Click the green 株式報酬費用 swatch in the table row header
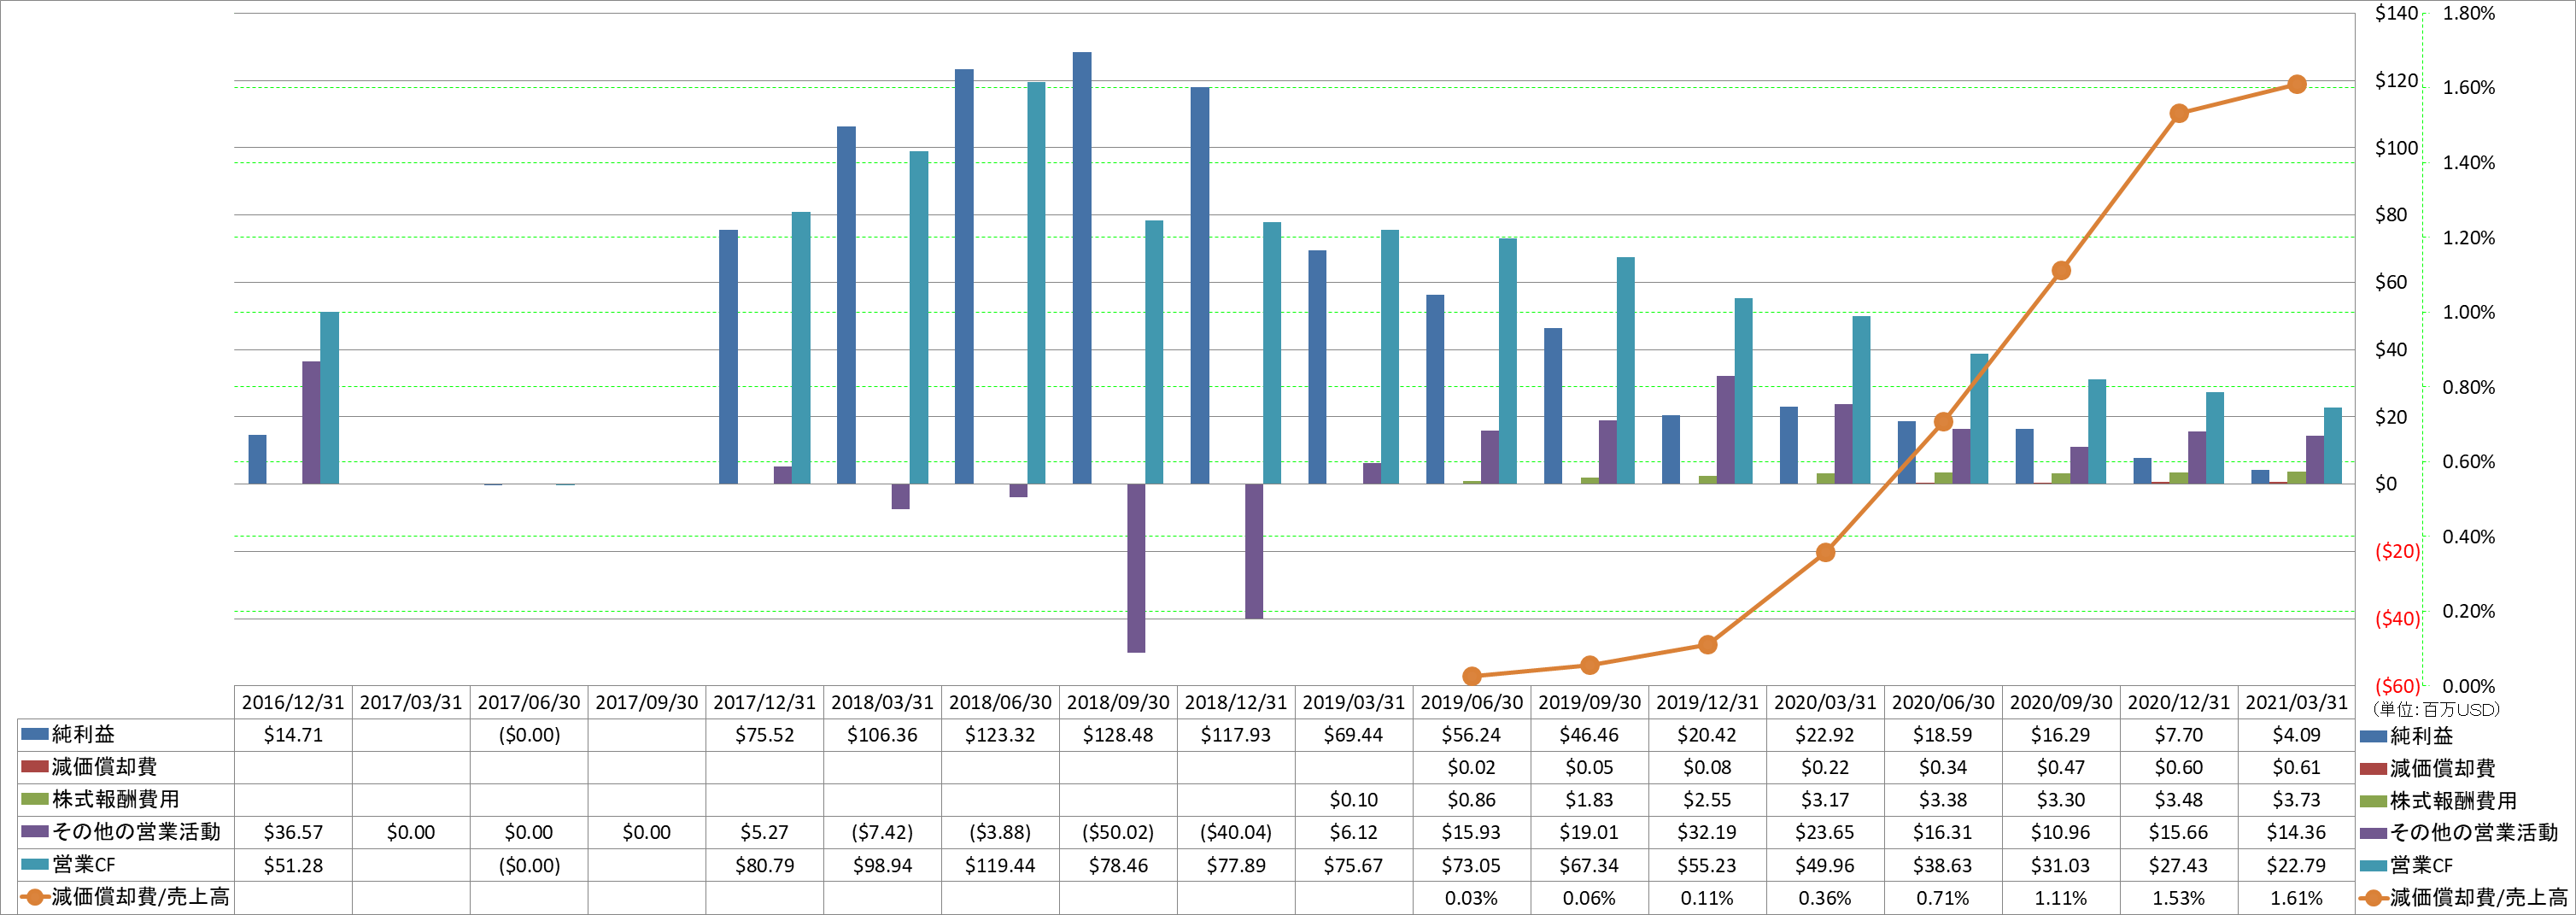Image resolution: width=2576 pixels, height=915 pixels. pyautogui.click(x=35, y=799)
